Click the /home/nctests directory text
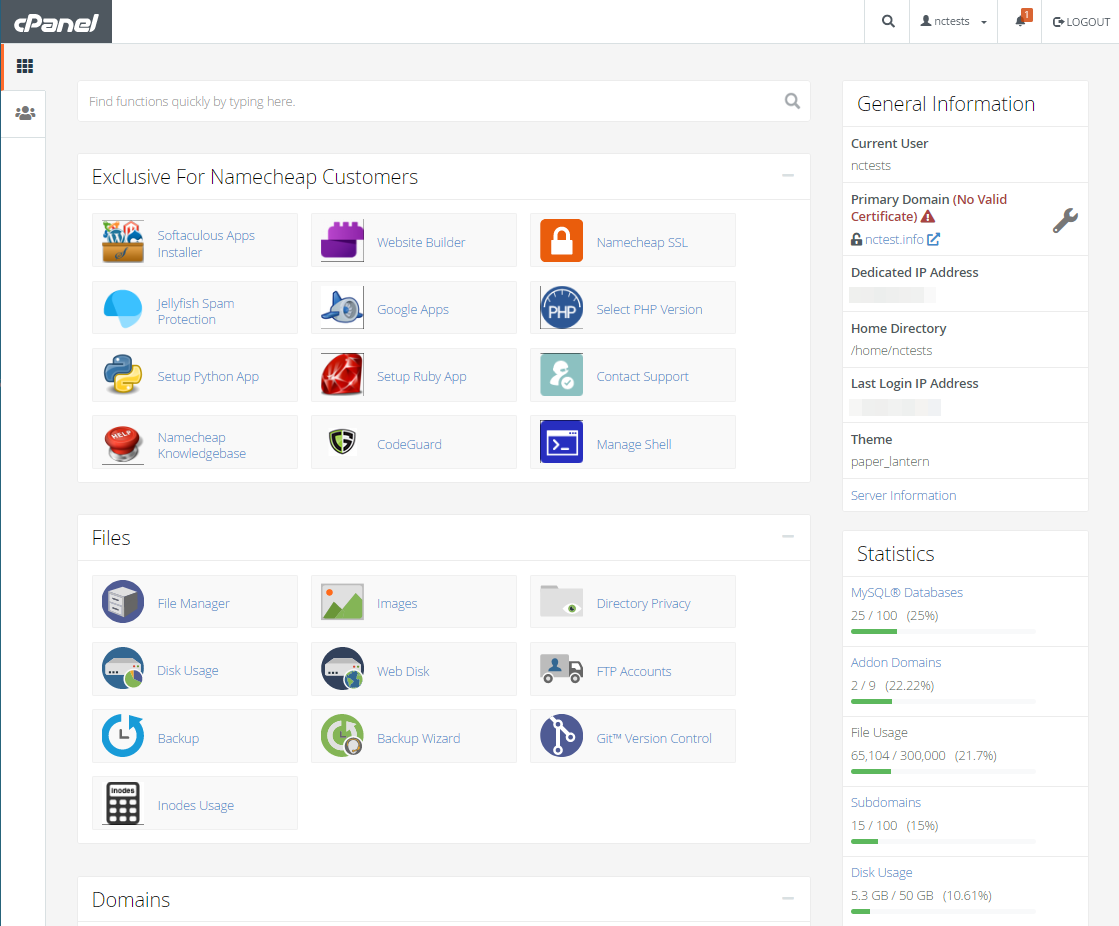 [x=891, y=350]
